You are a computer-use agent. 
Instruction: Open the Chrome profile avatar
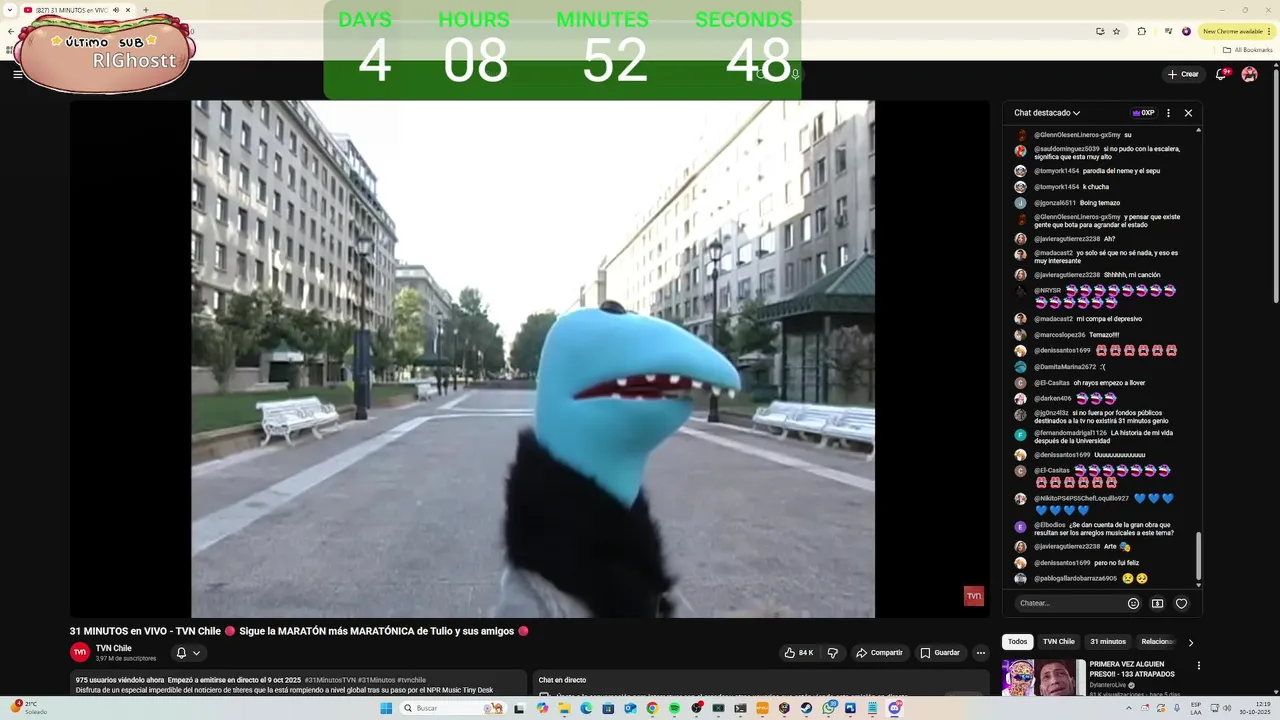[1187, 31]
